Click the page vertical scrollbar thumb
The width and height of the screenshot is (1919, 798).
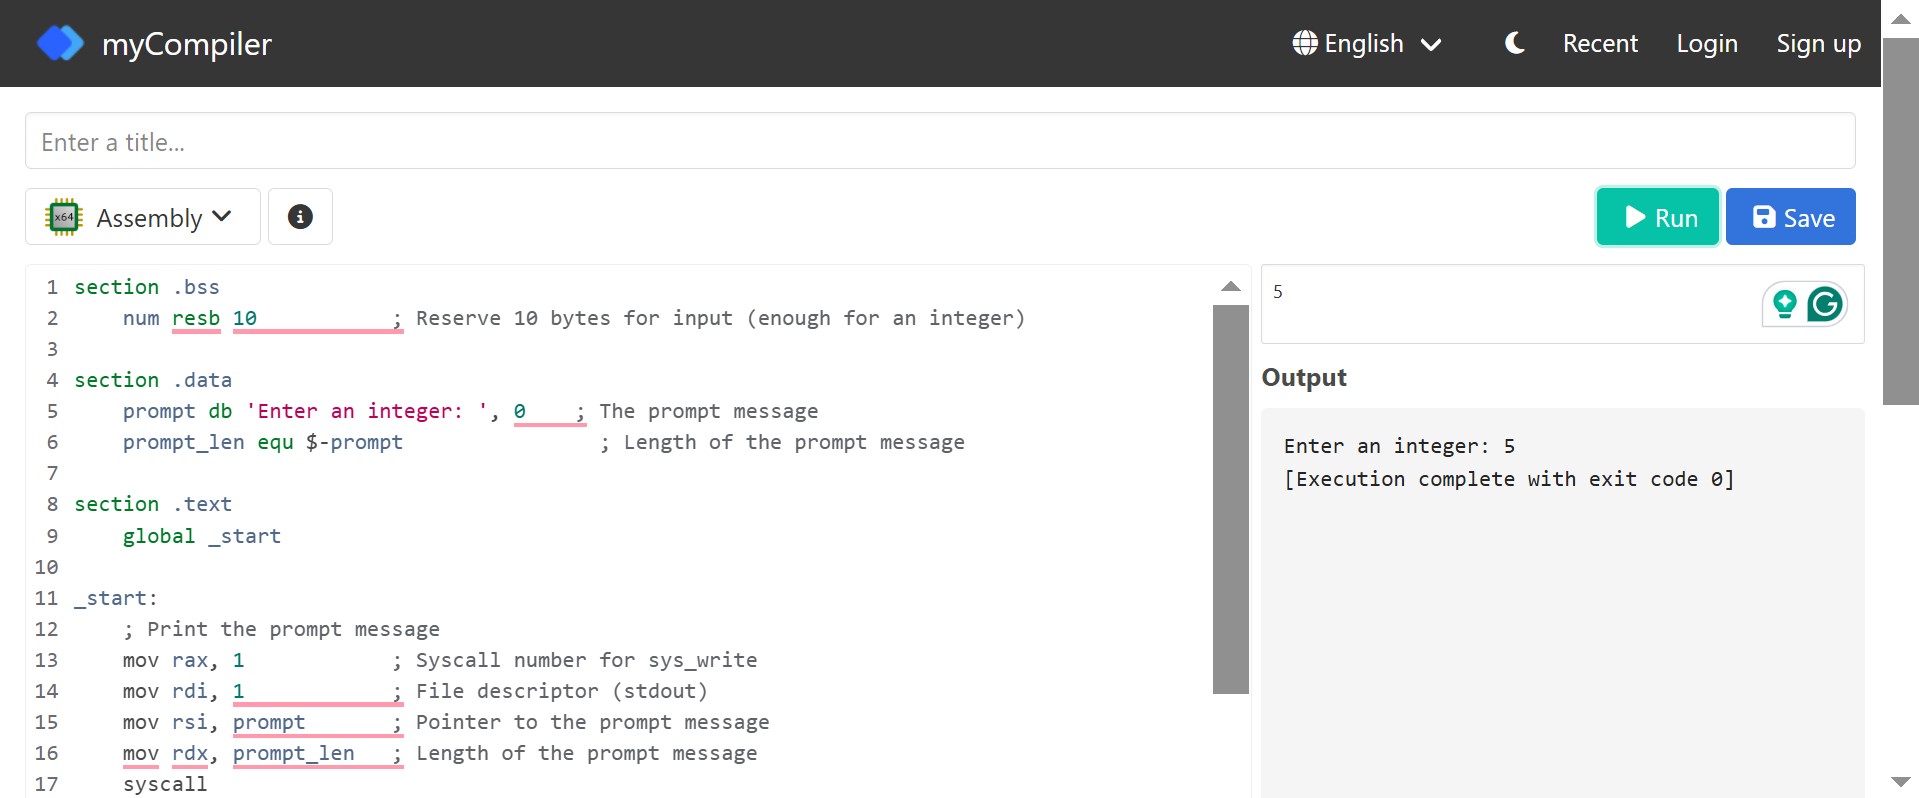[1901, 221]
